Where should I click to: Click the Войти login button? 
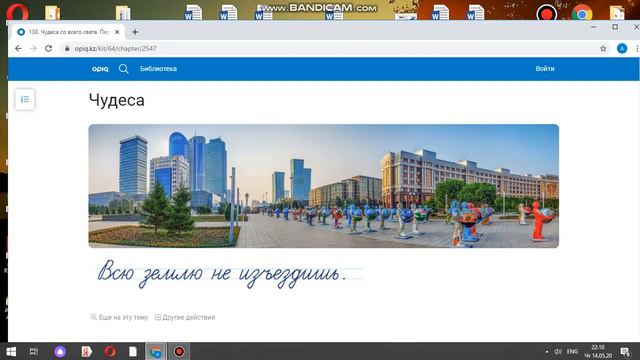545,69
